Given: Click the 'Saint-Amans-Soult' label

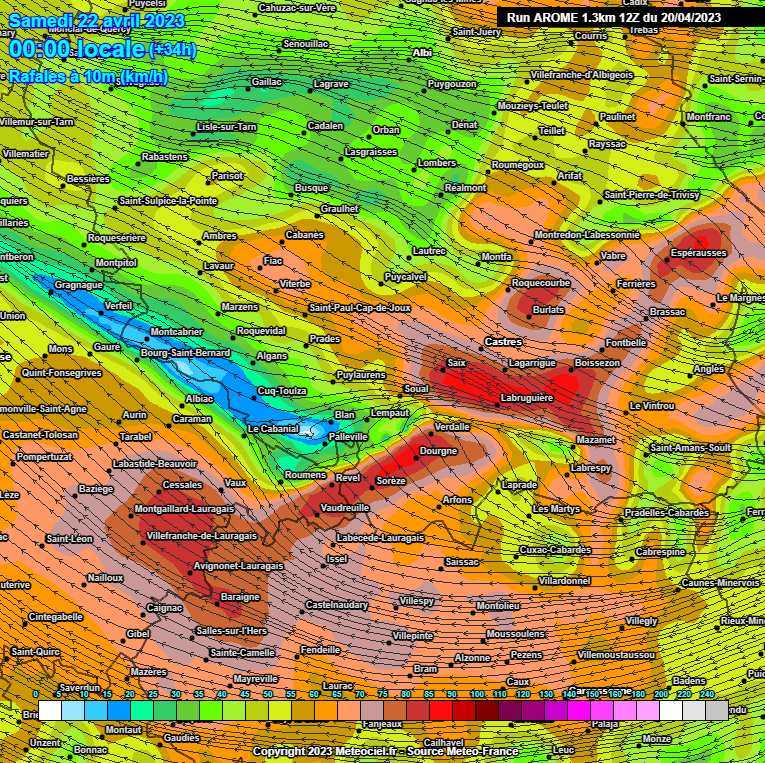Looking at the screenshot, I should (690, 447).
